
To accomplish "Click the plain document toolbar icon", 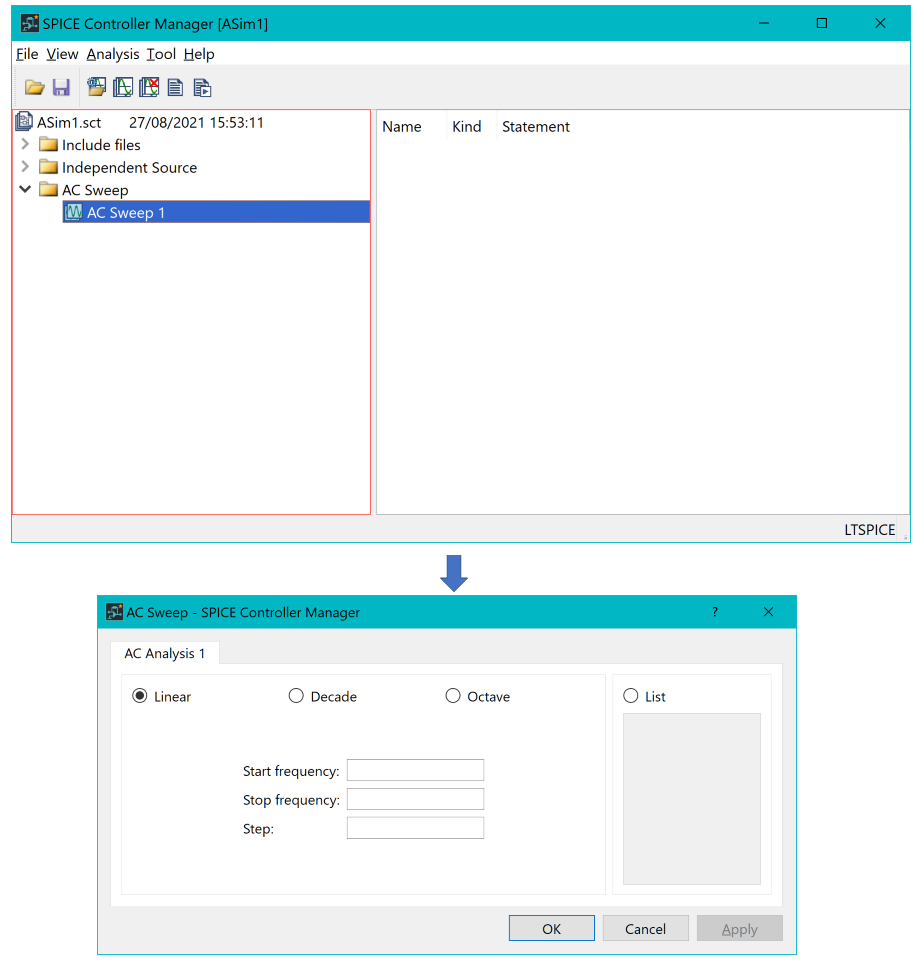I will [x=175, y=88].
